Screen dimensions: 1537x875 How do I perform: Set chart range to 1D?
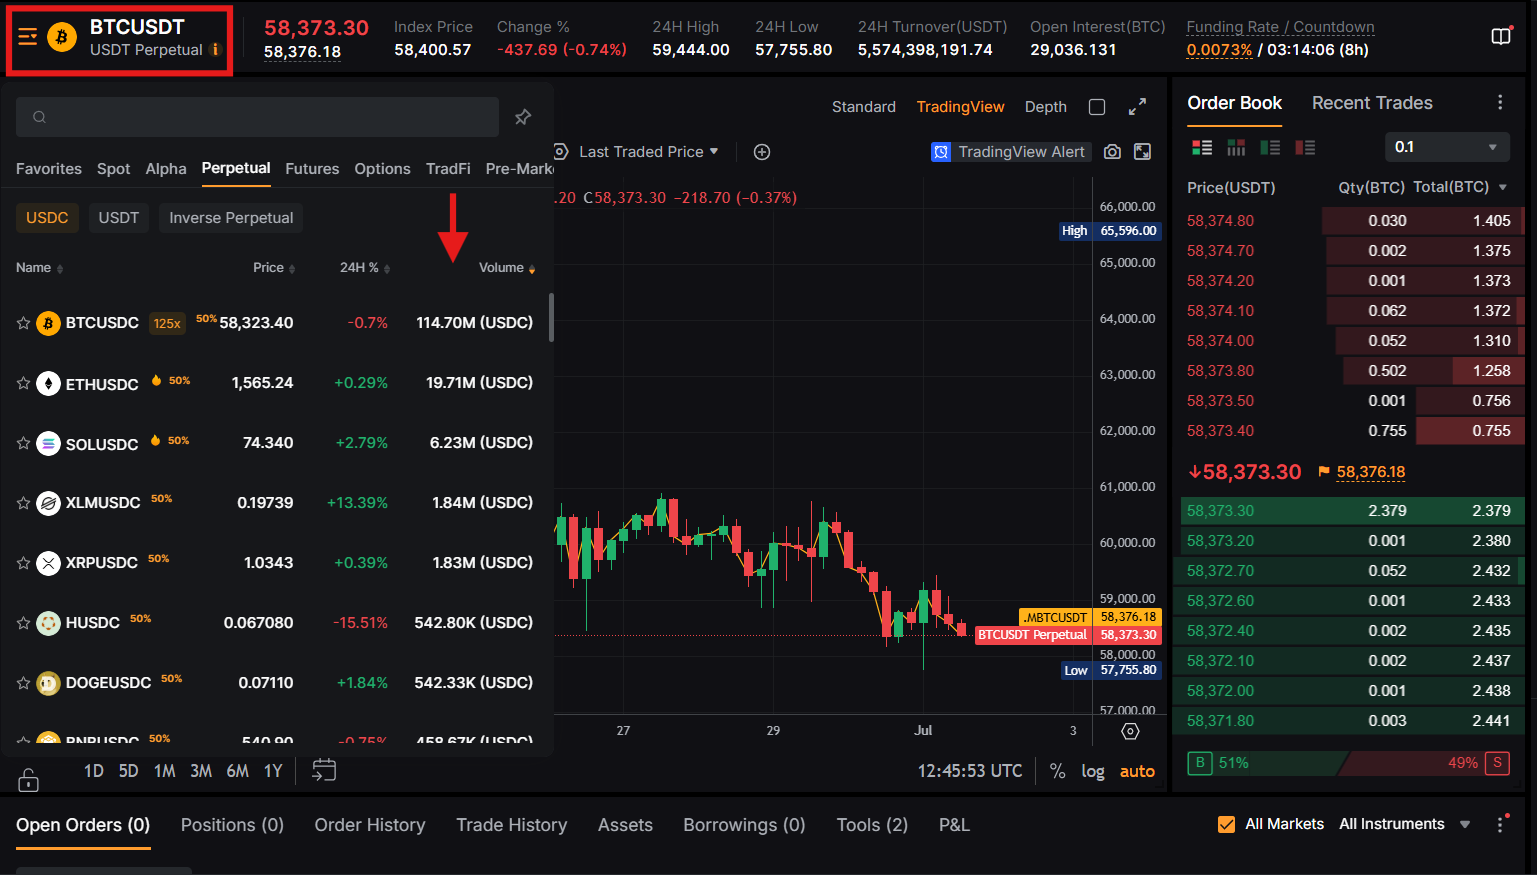94,771
